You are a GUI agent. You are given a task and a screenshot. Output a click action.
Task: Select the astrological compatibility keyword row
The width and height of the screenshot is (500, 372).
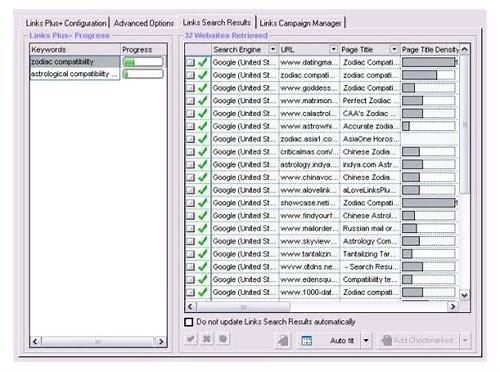[x=75, y=74]
